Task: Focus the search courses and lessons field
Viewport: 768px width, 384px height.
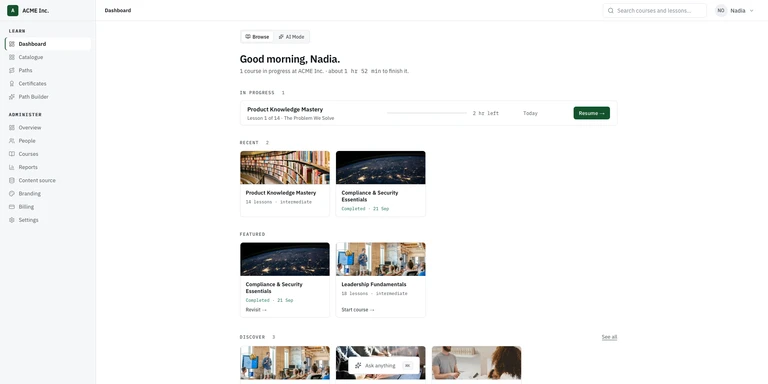Action: (x=654, y=10)
